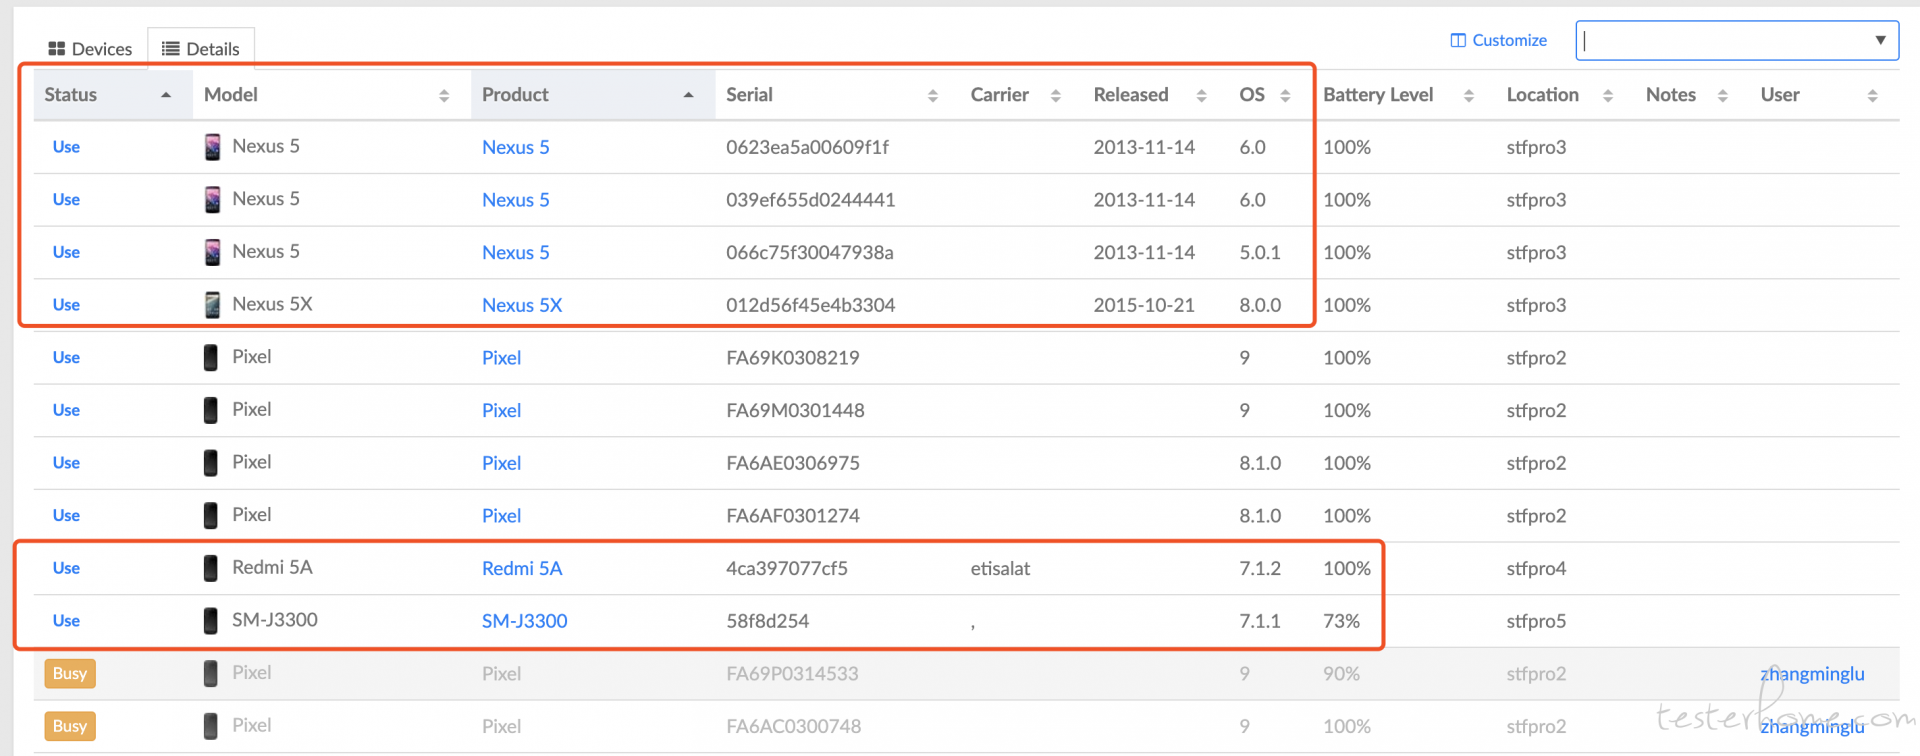Open Pixel product link for FA69K0308219
1920x756 pixels.
[502, 358]
